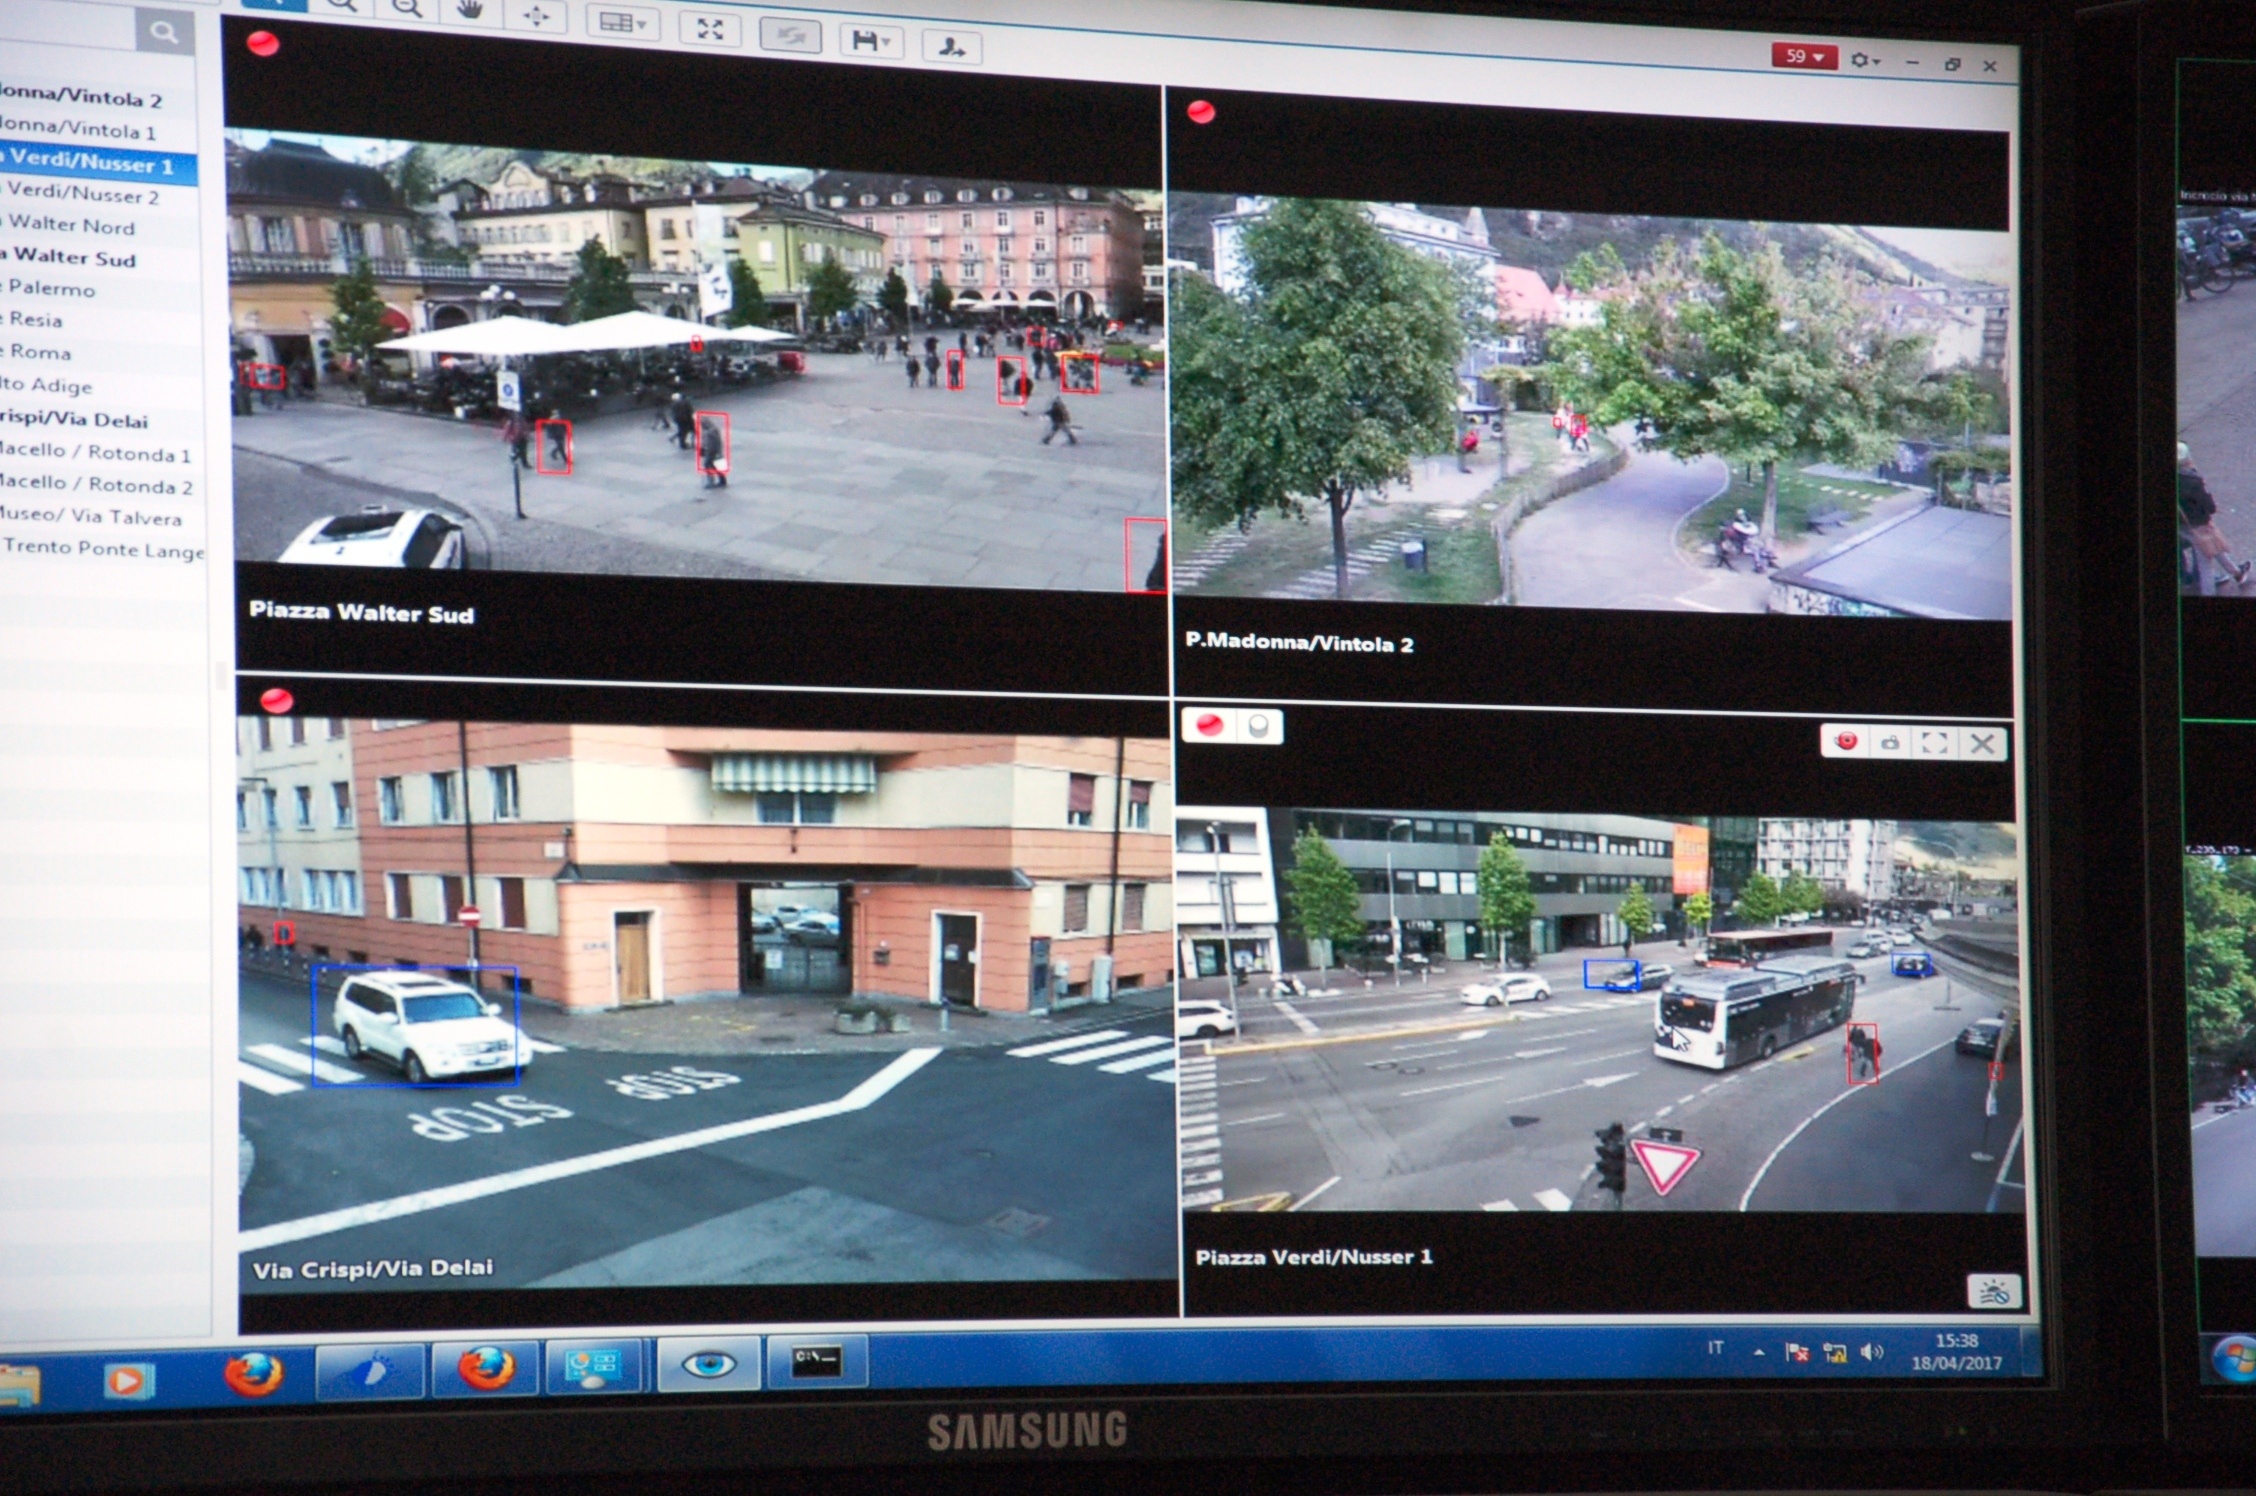Image resolution: width=2256 pixels, height=1496 pixels.
Task: Select the hand pan tool
Action: pos(469,12)
